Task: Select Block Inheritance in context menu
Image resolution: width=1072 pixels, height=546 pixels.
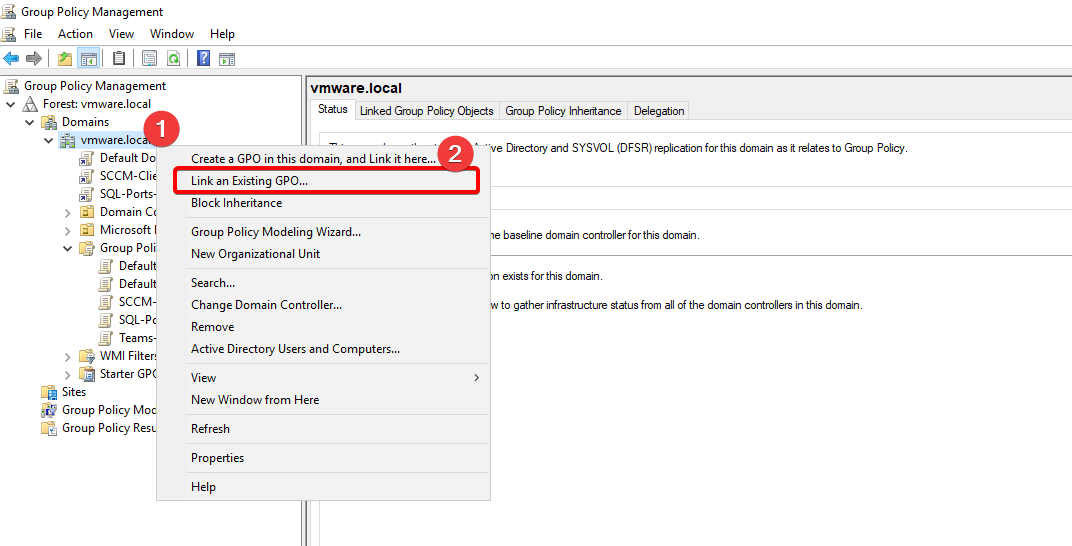Action: point(237,203)
